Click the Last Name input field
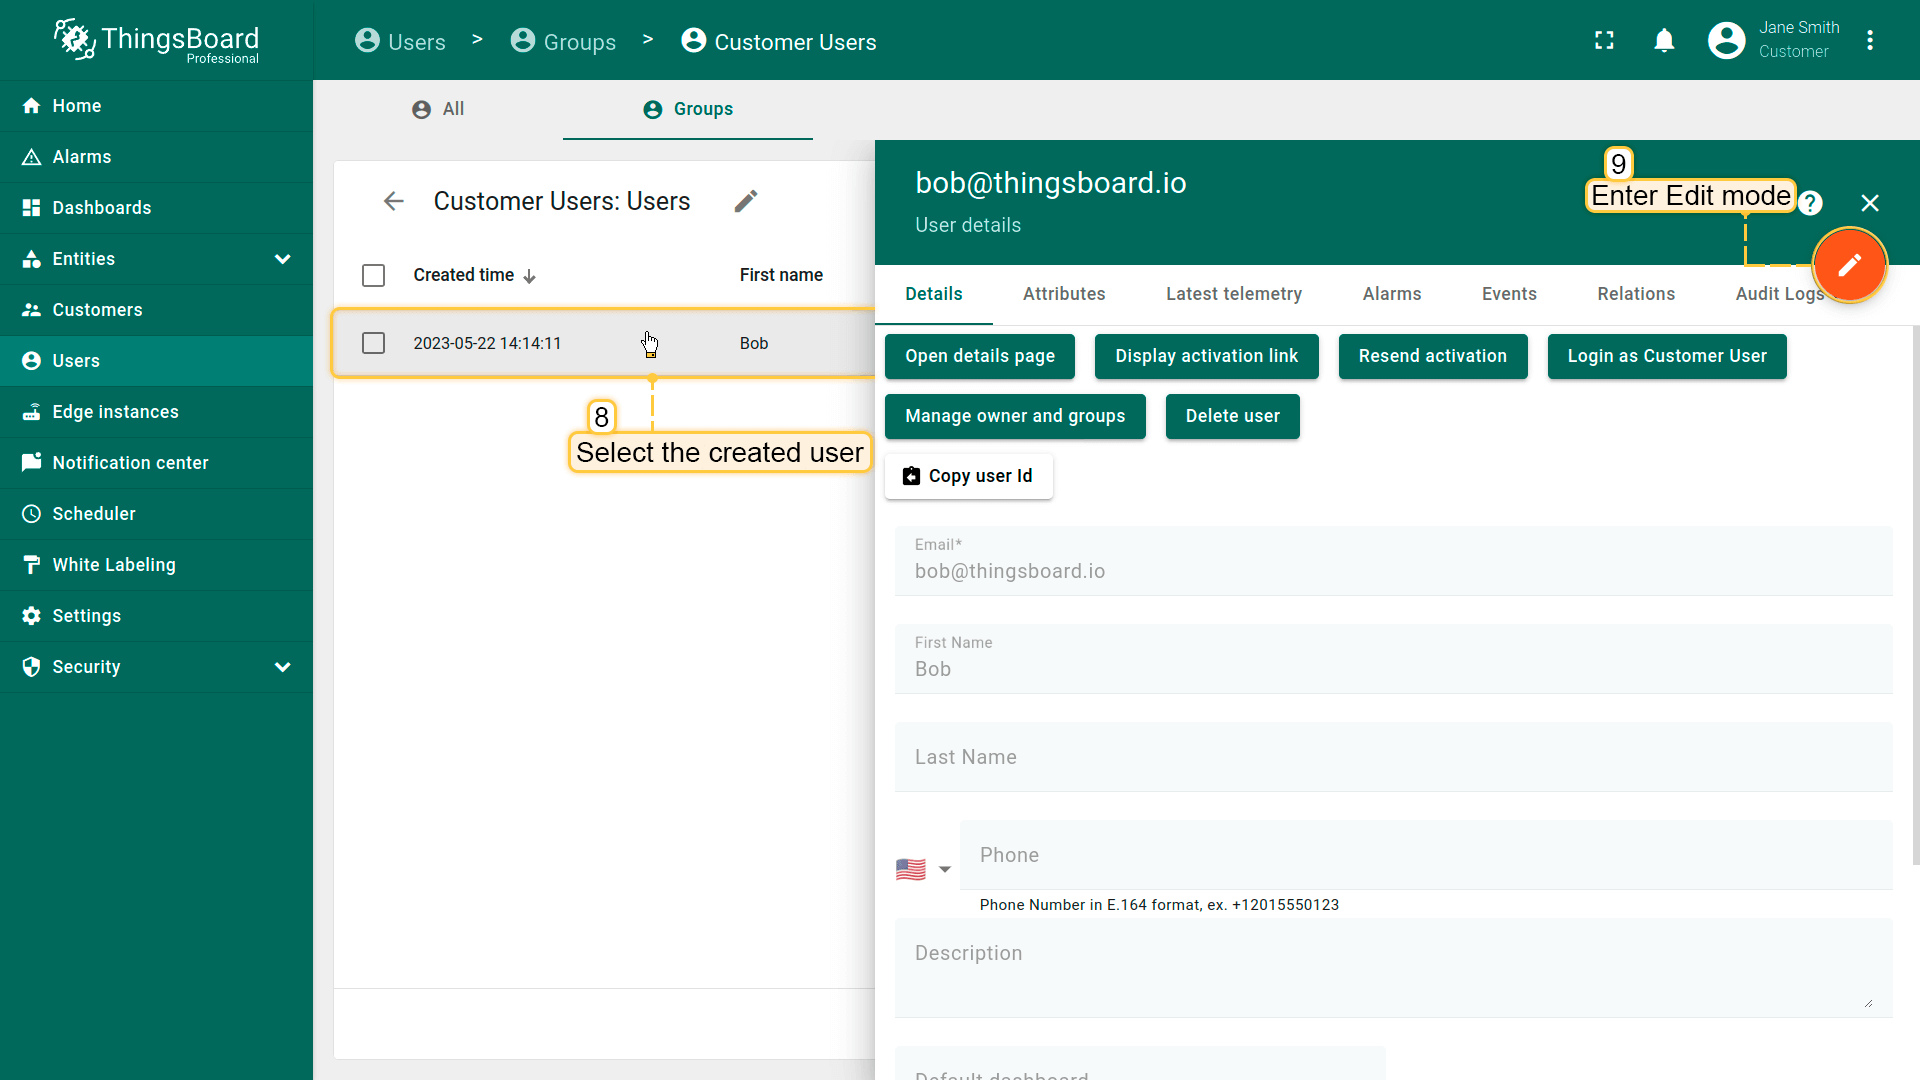Viewport: 1920px width, 1080px height. [1393, 758]
